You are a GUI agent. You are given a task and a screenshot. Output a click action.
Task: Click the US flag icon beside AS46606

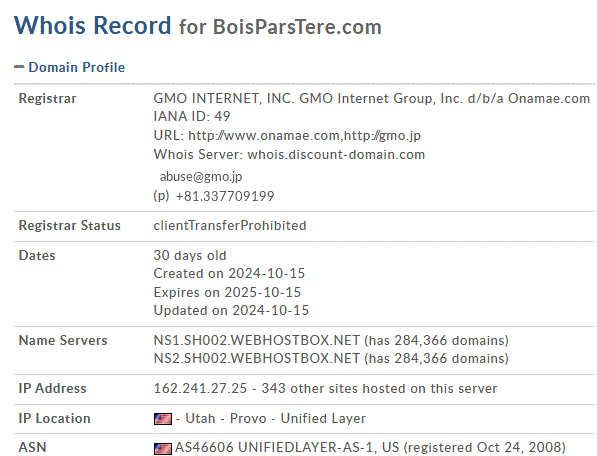163,449
